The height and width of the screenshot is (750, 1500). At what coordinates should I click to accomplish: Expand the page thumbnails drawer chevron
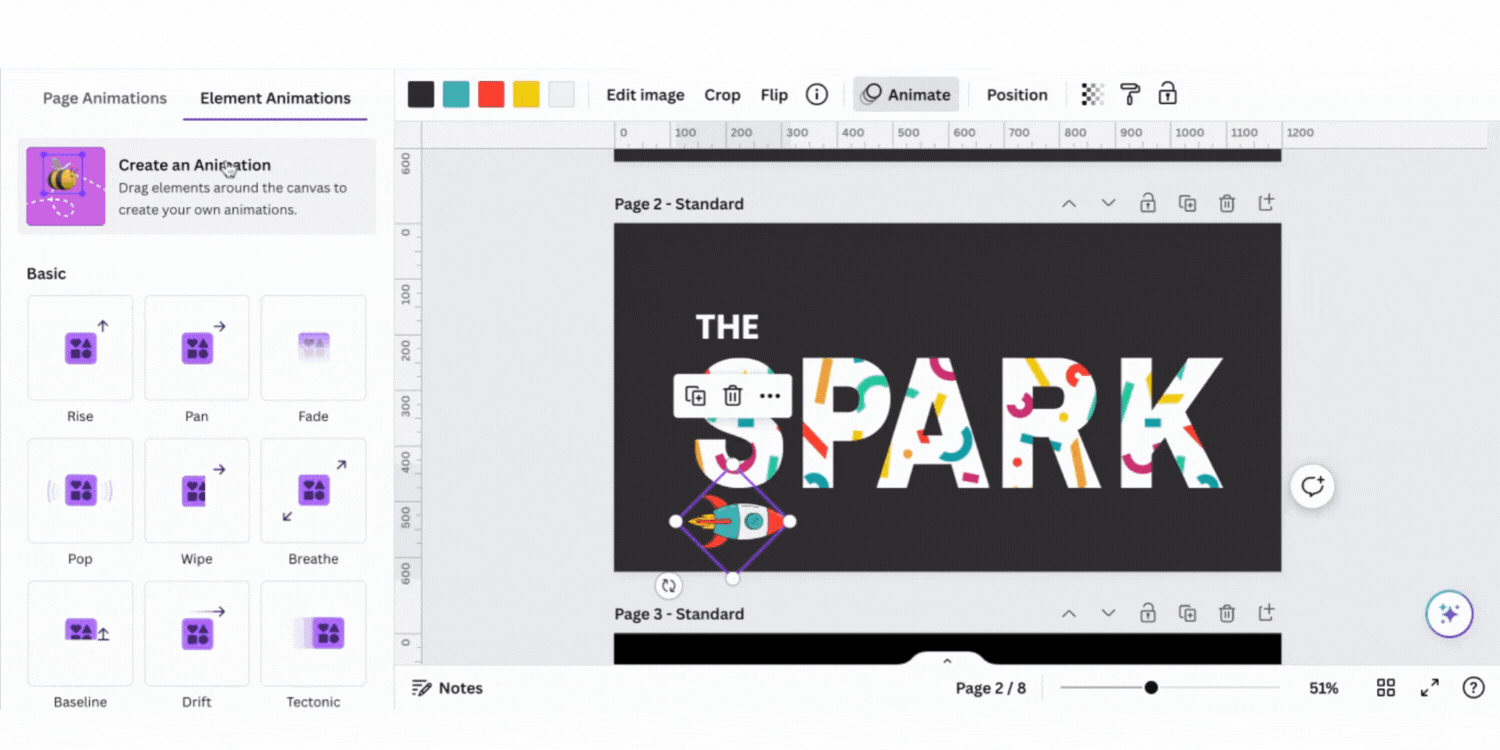point(947,661)
